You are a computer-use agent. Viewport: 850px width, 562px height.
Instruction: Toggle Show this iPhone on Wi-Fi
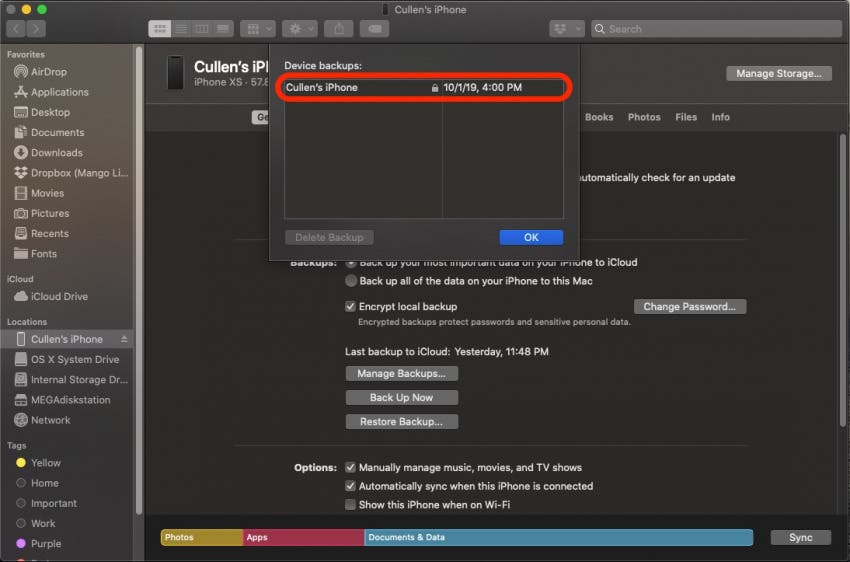click(x=350, y=505)
